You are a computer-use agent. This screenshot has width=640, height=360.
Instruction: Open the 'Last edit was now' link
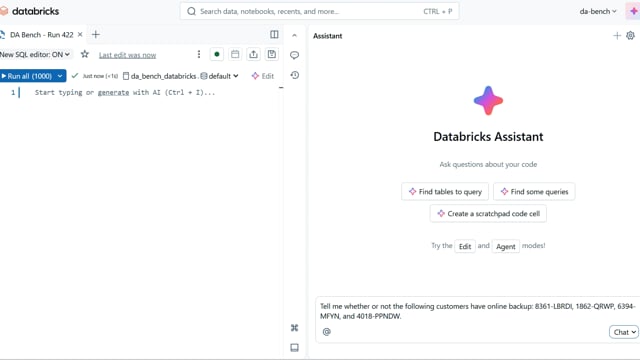[x=127, y=55]
